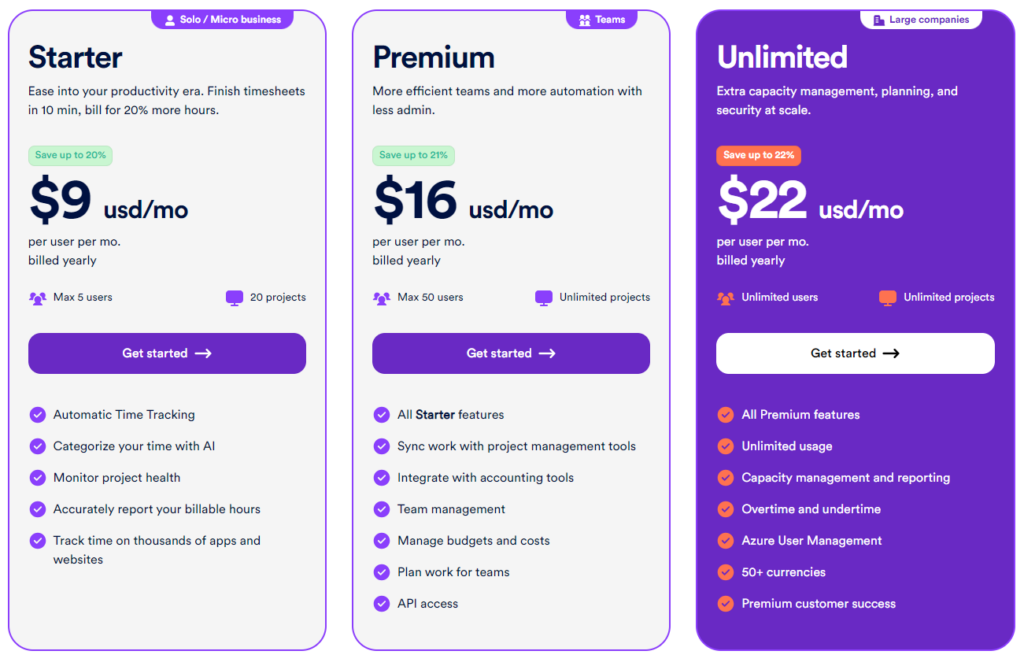Click the monitor icon beside 20 projects
The width and height of the screenshot is (1024, 662).
[x=235, y=298]
